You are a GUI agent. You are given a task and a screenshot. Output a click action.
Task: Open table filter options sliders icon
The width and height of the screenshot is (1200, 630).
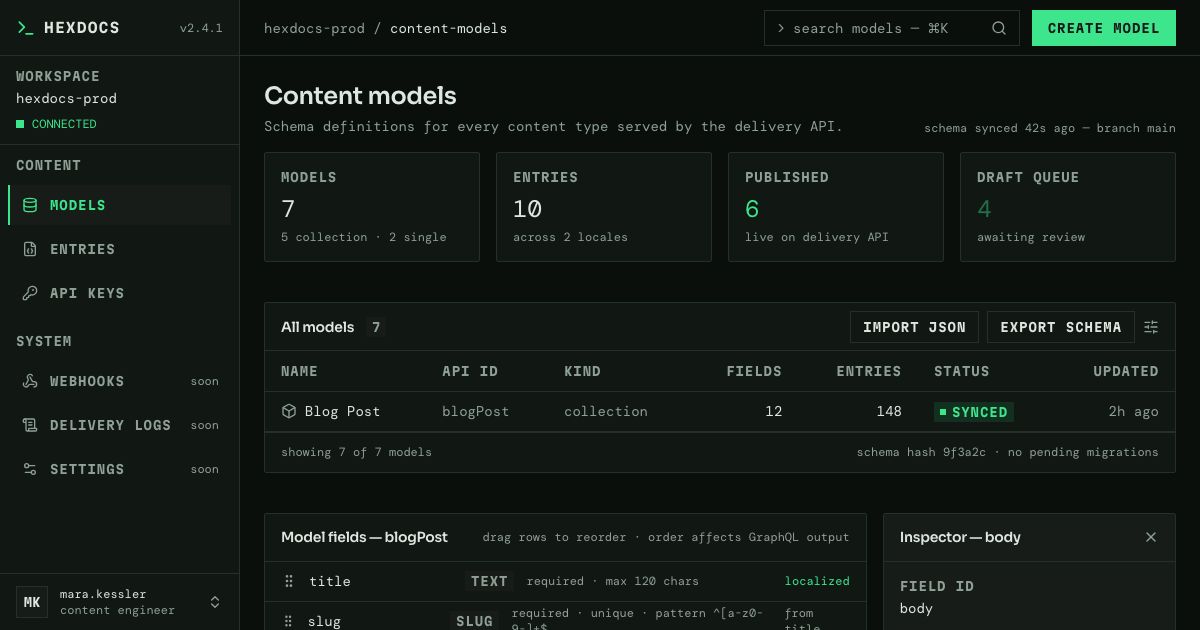point(1151,327)
